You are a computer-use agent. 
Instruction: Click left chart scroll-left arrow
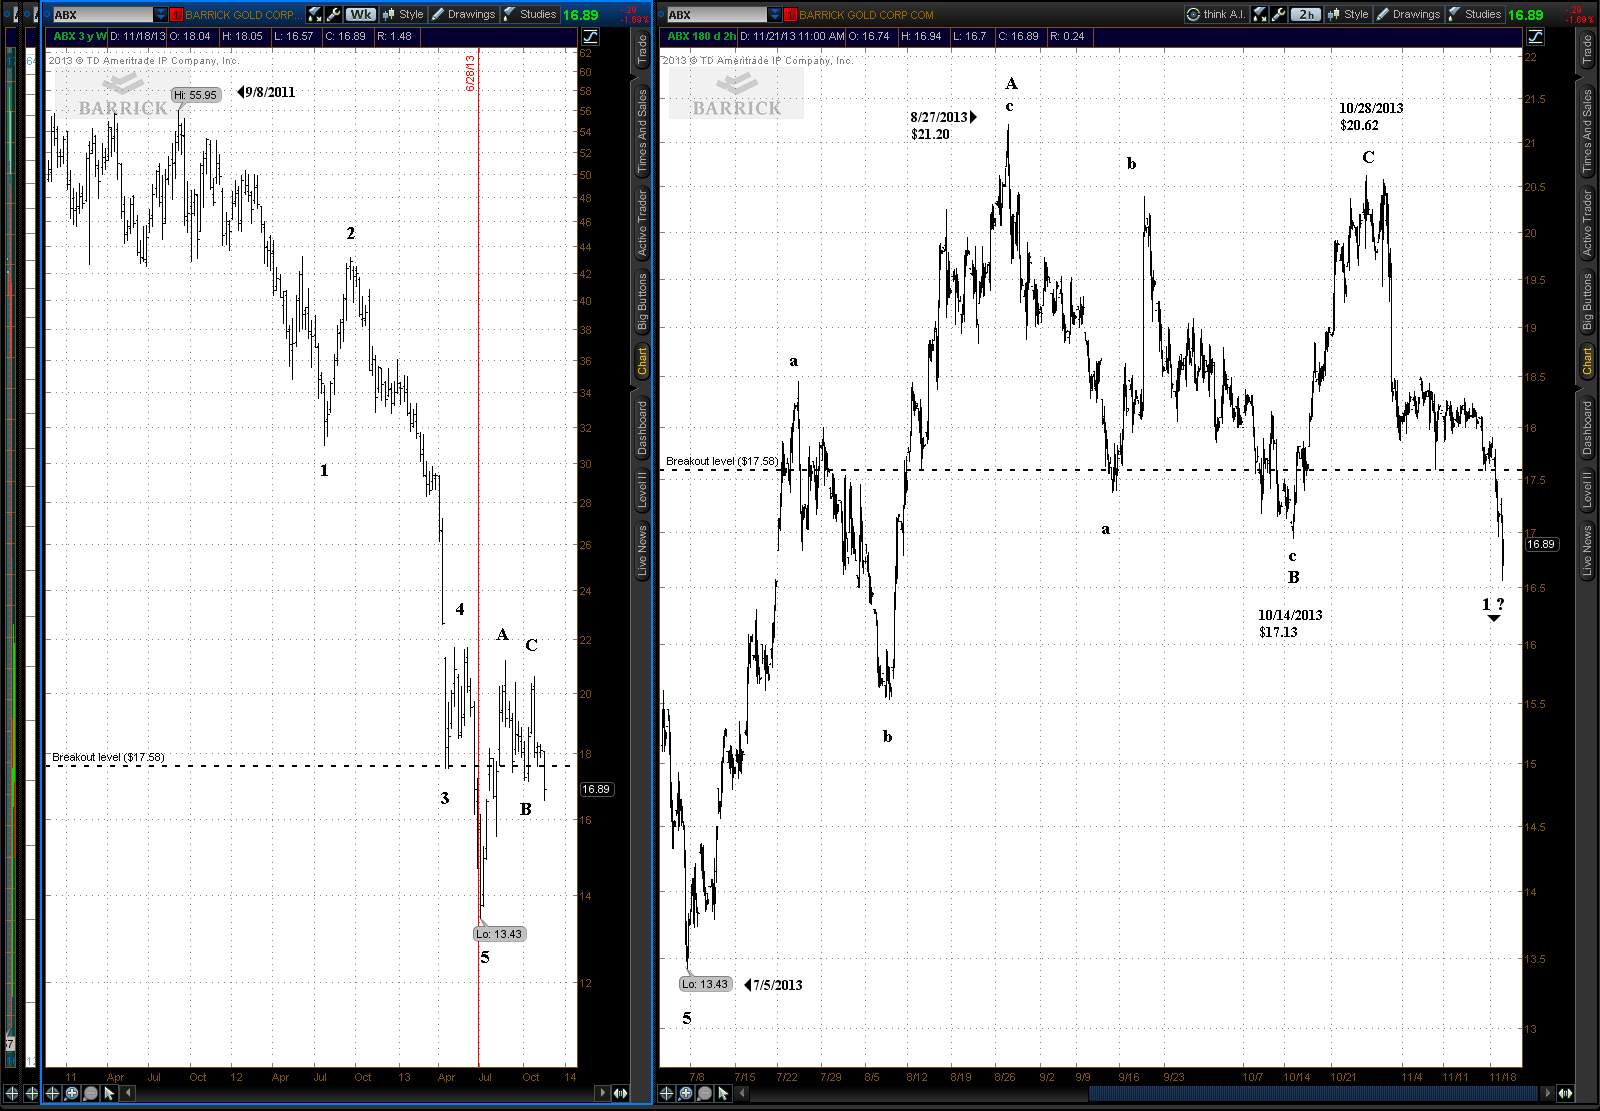128,1093
